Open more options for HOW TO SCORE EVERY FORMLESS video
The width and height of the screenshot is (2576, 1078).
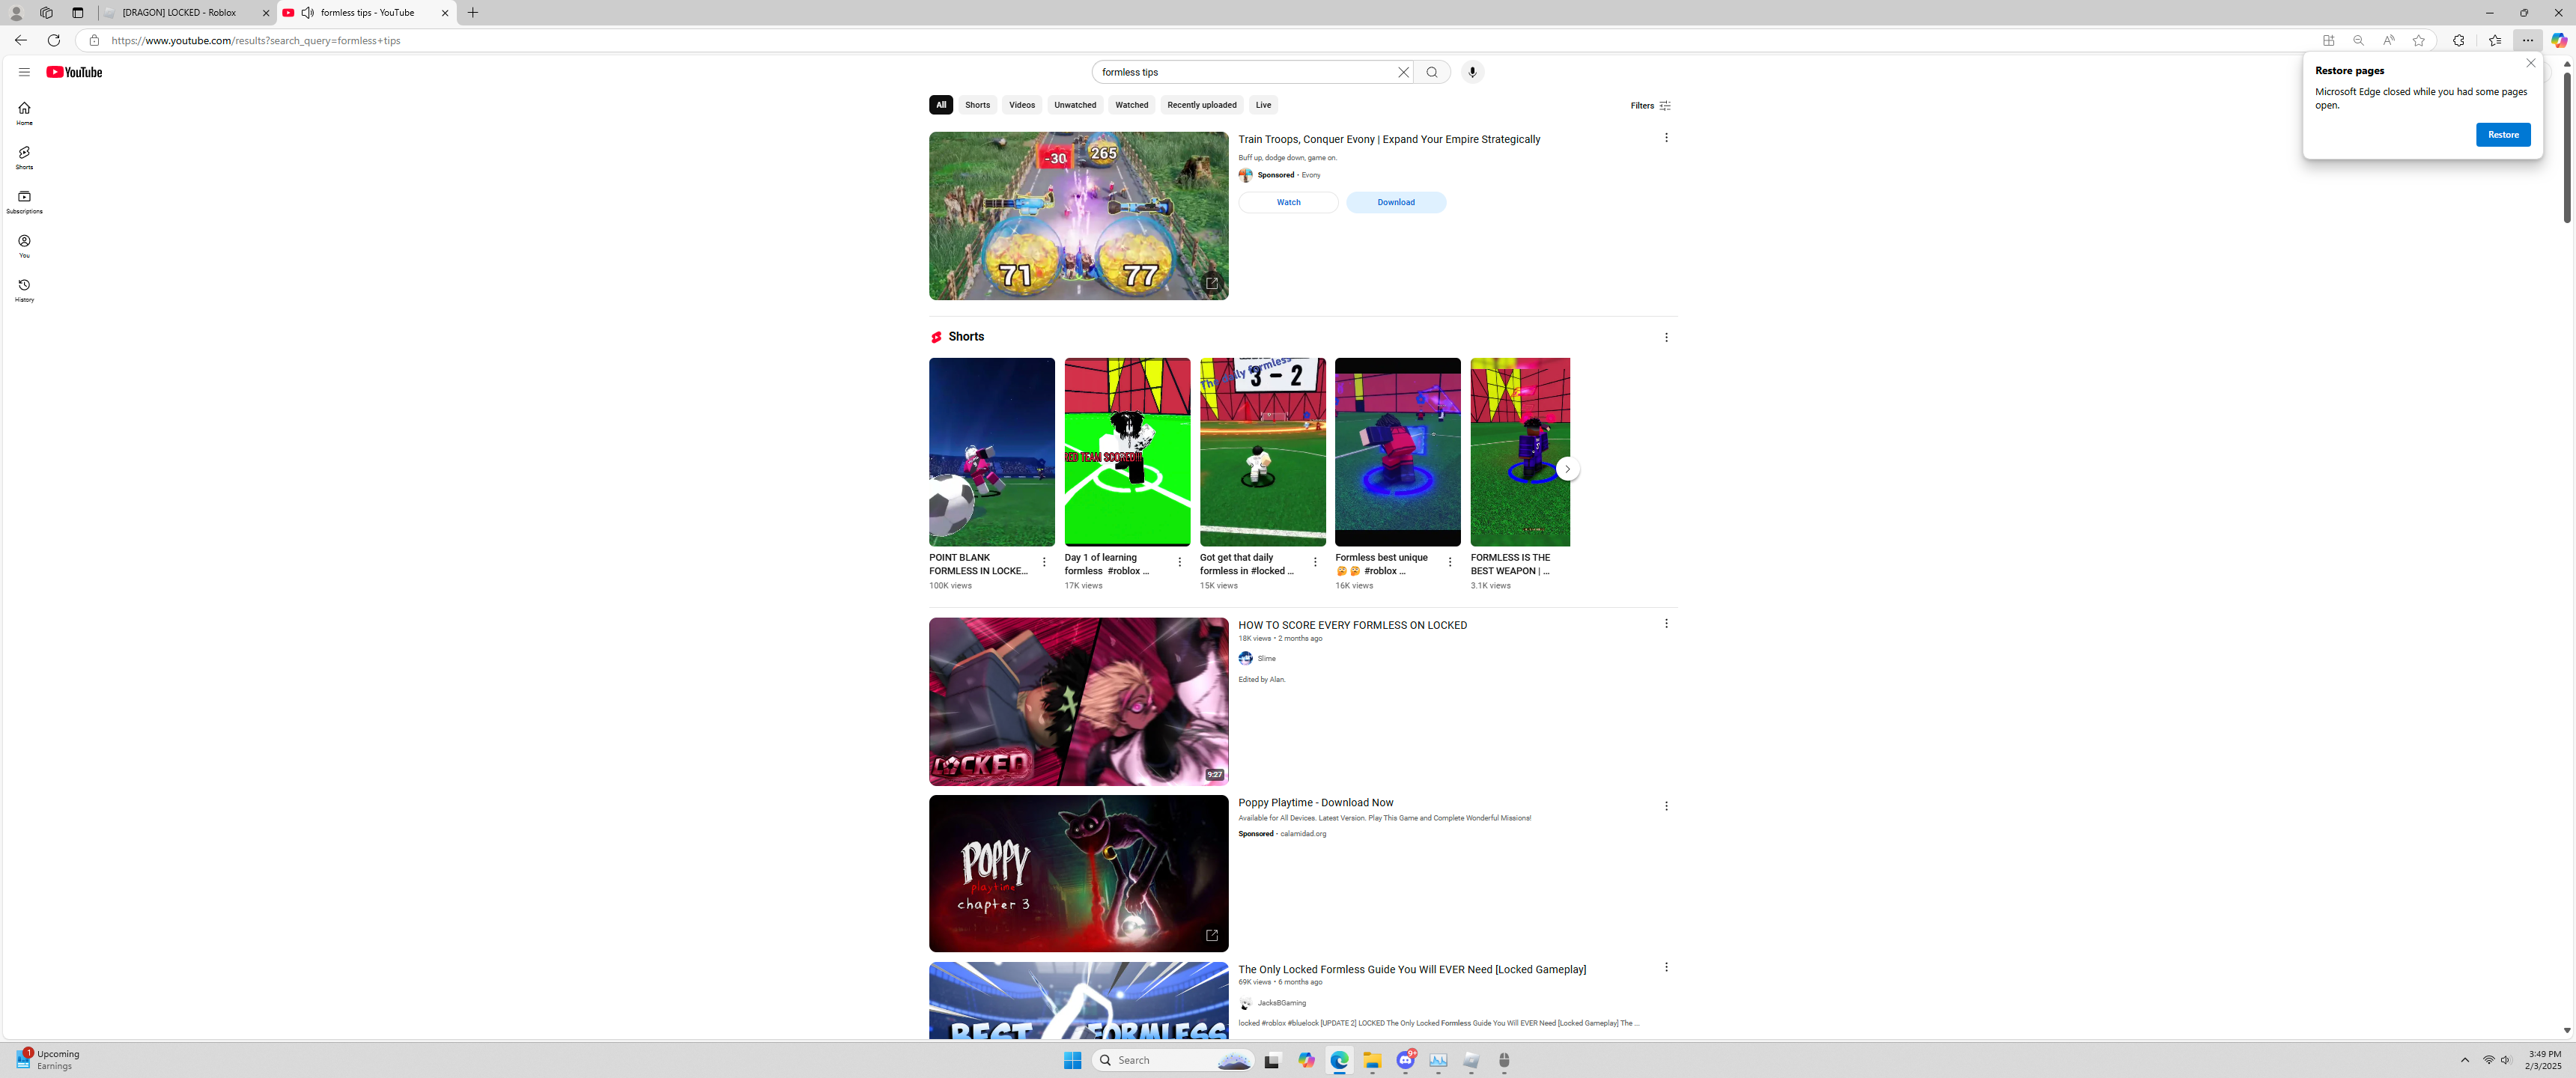point(1666,624)
